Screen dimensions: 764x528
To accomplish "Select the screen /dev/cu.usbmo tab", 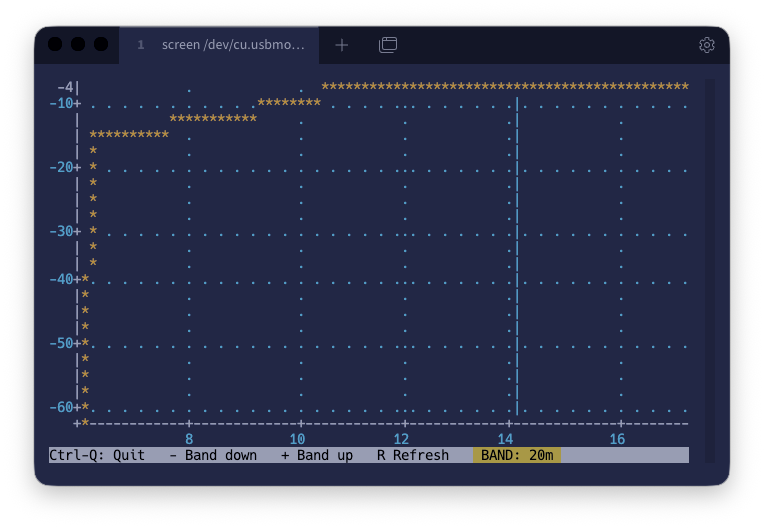I will pos(219,45).
